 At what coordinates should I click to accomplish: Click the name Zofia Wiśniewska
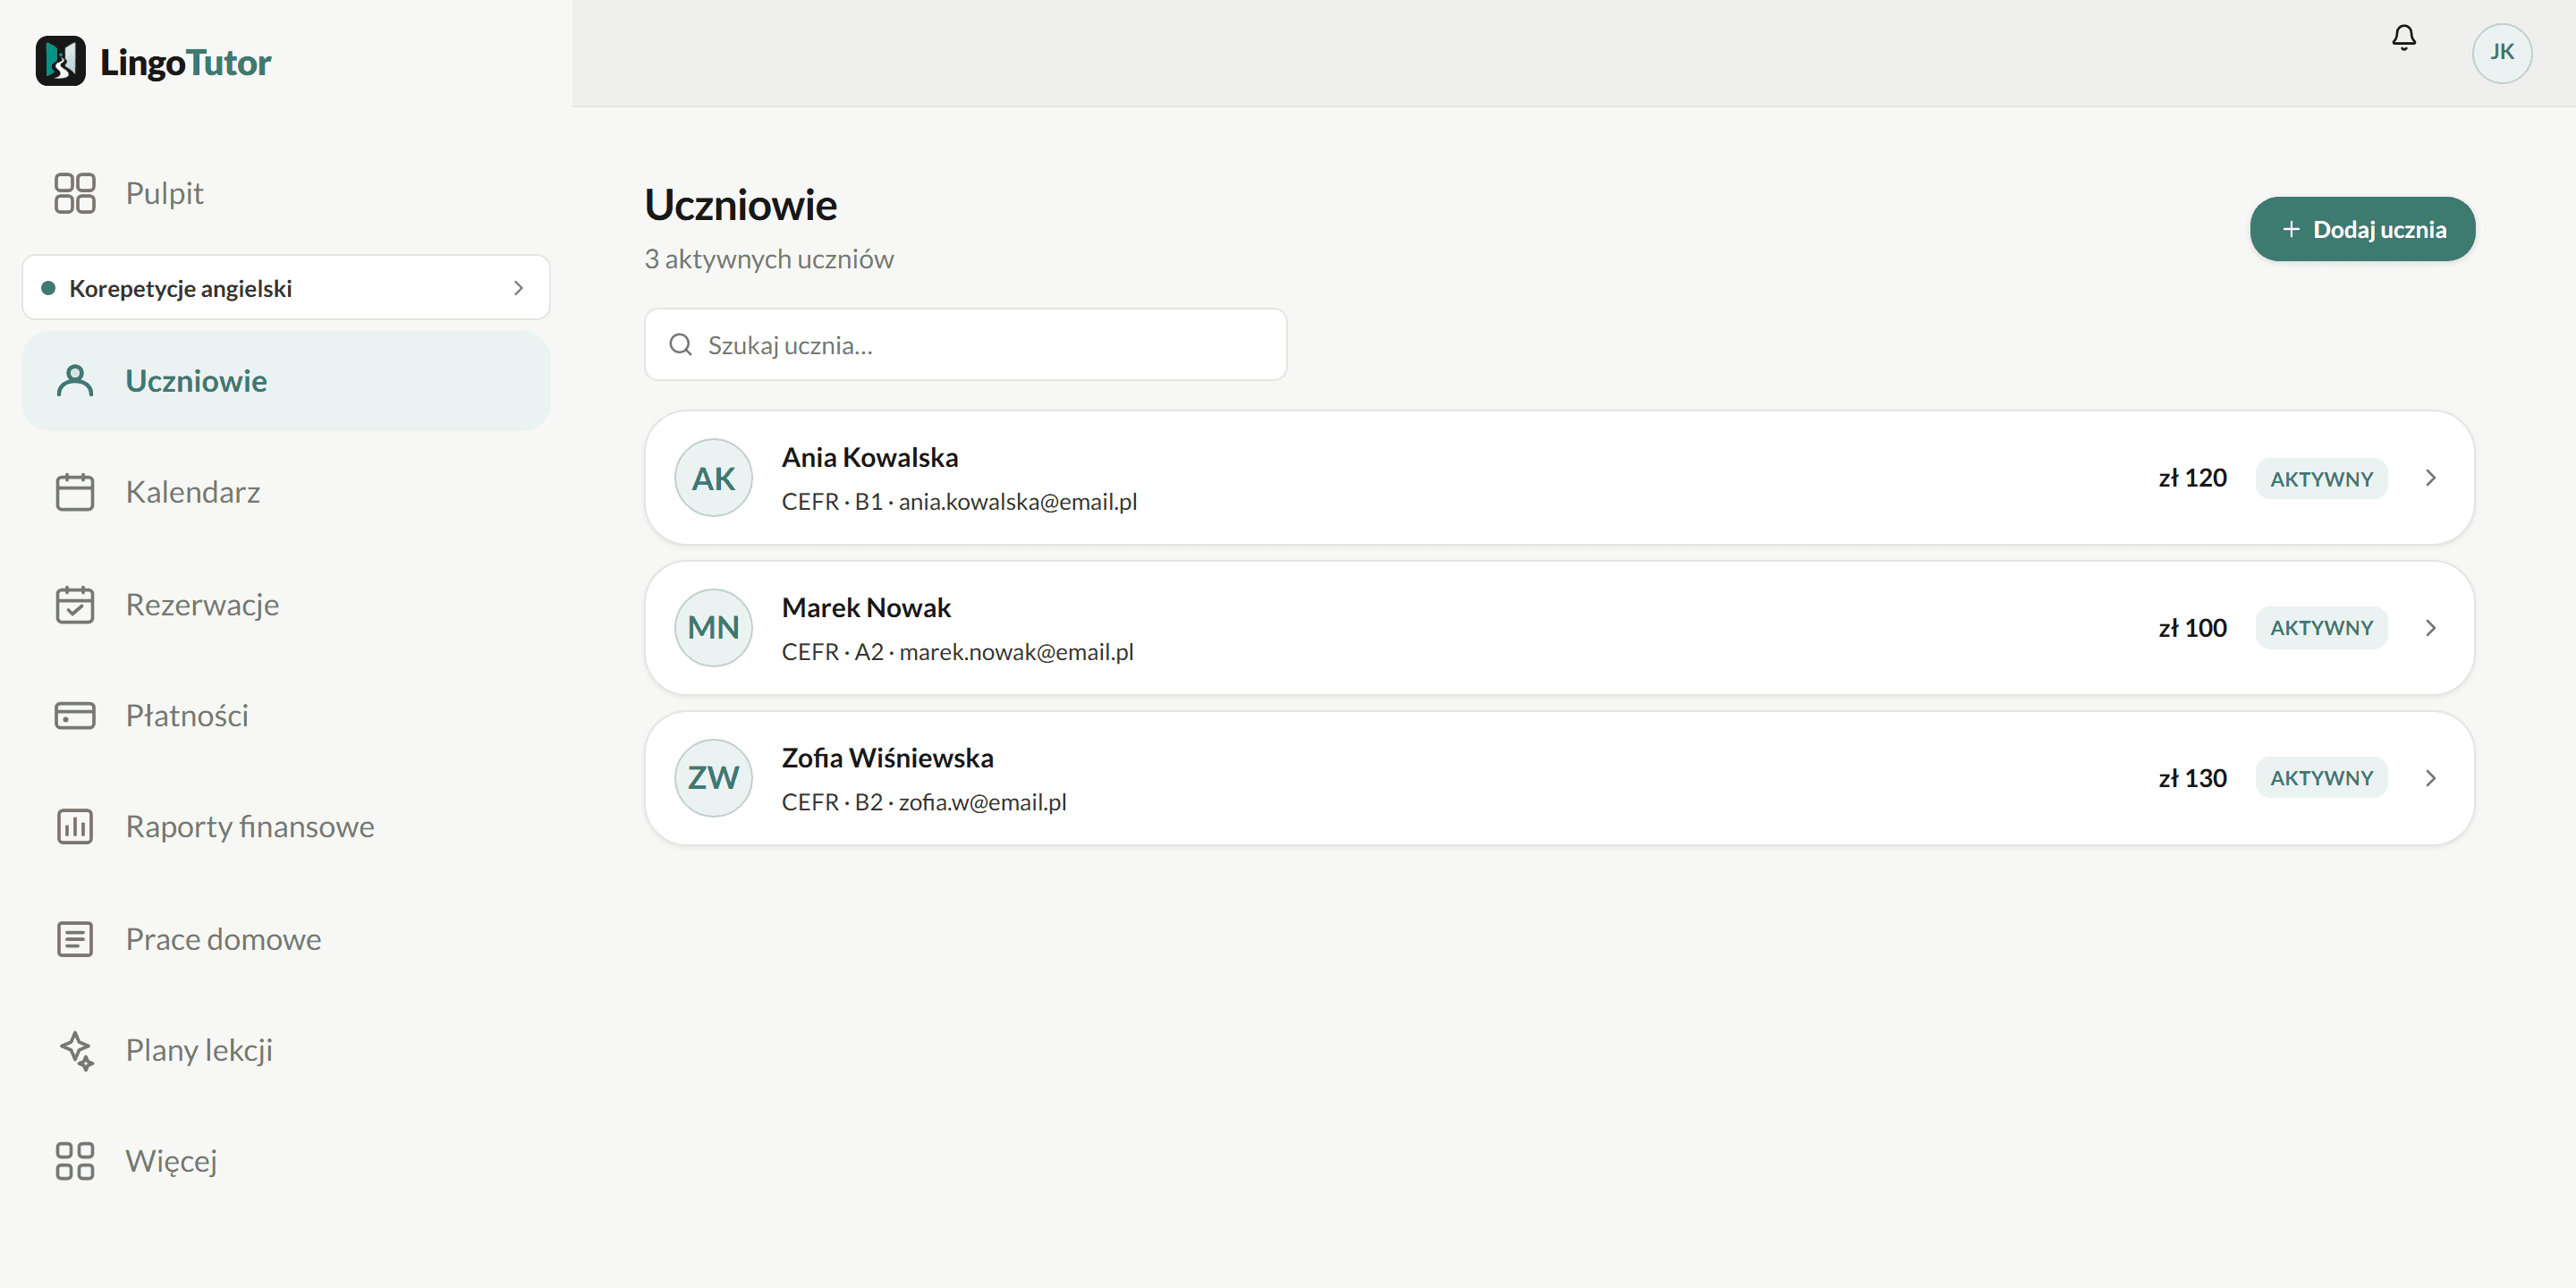tap(887, 757)
